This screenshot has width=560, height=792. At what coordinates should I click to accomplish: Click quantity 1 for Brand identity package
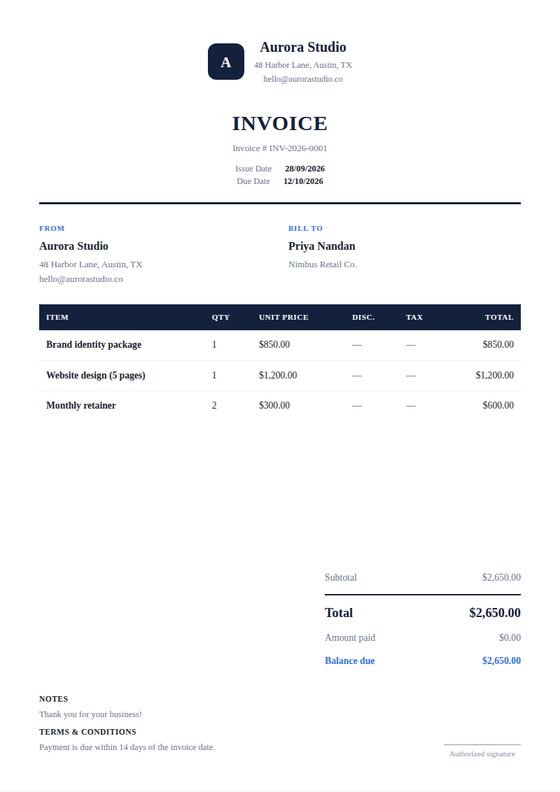point(214,344)
